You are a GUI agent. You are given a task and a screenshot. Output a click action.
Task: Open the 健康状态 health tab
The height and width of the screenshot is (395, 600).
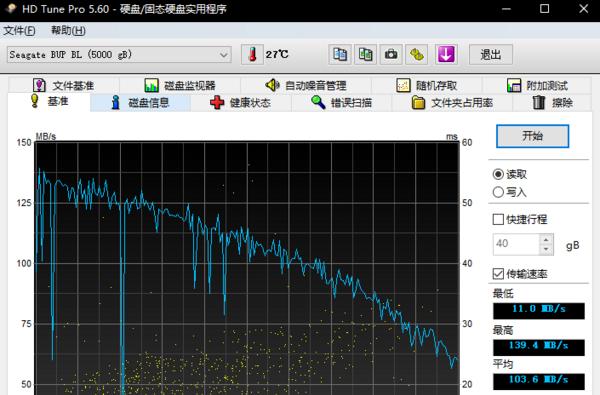pos(240,103)
